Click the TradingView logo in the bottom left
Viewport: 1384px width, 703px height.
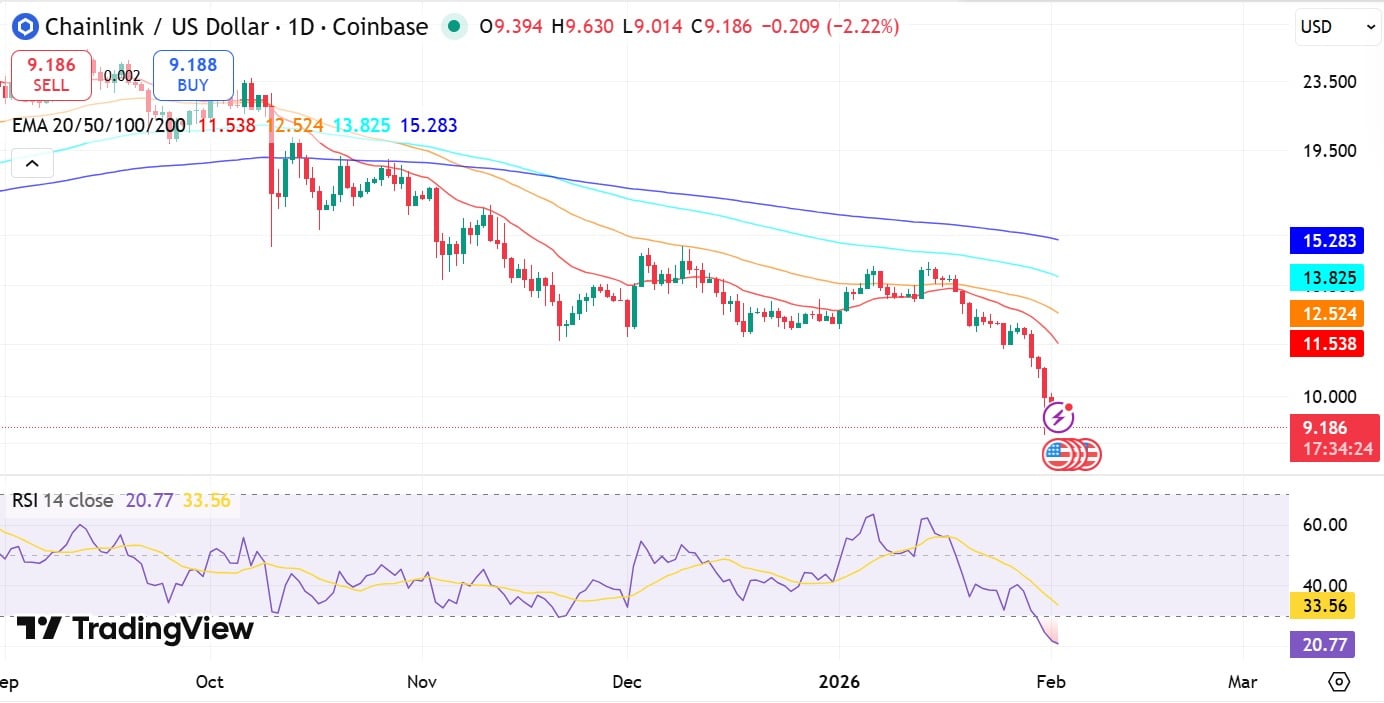[x=130, y=629]
